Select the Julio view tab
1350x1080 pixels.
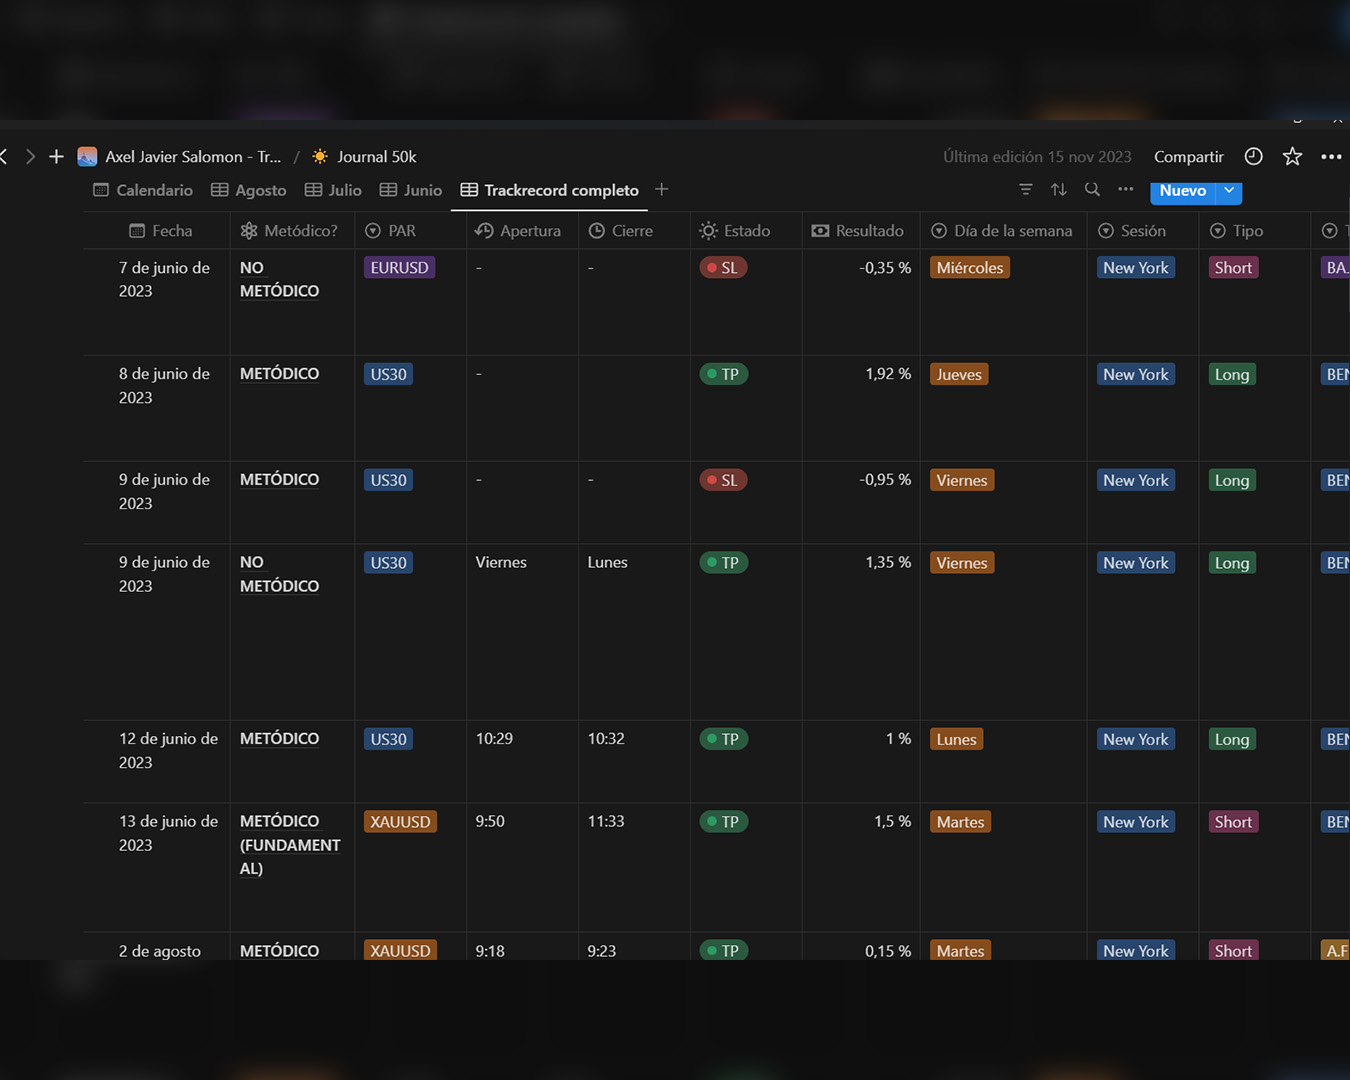click(333, 190)
